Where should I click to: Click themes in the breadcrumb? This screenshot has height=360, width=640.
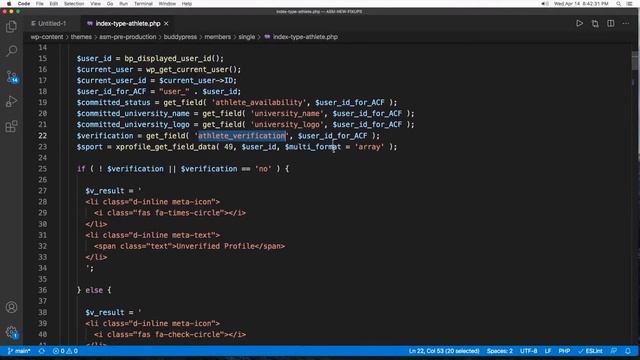click(81, 37)
